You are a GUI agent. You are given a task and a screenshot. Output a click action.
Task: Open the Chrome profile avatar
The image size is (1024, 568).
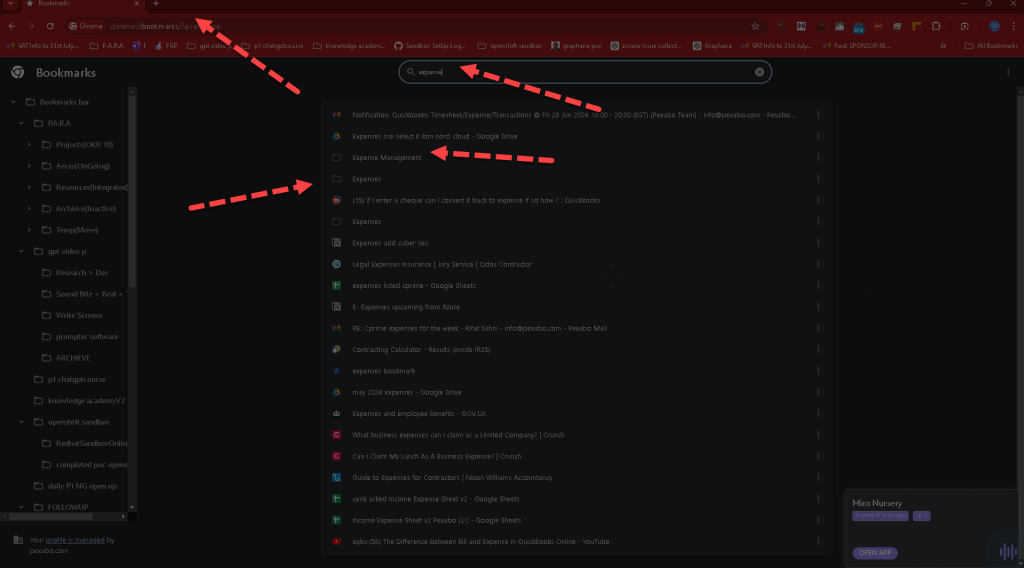click(x=994, y=26)
